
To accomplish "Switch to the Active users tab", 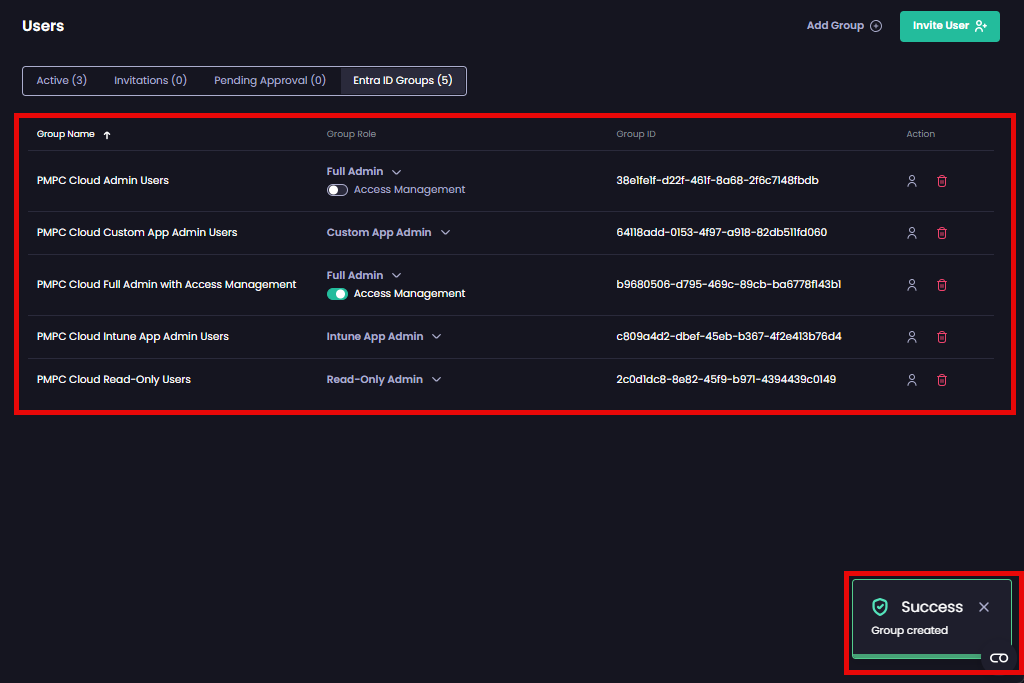I will (61, 80).
